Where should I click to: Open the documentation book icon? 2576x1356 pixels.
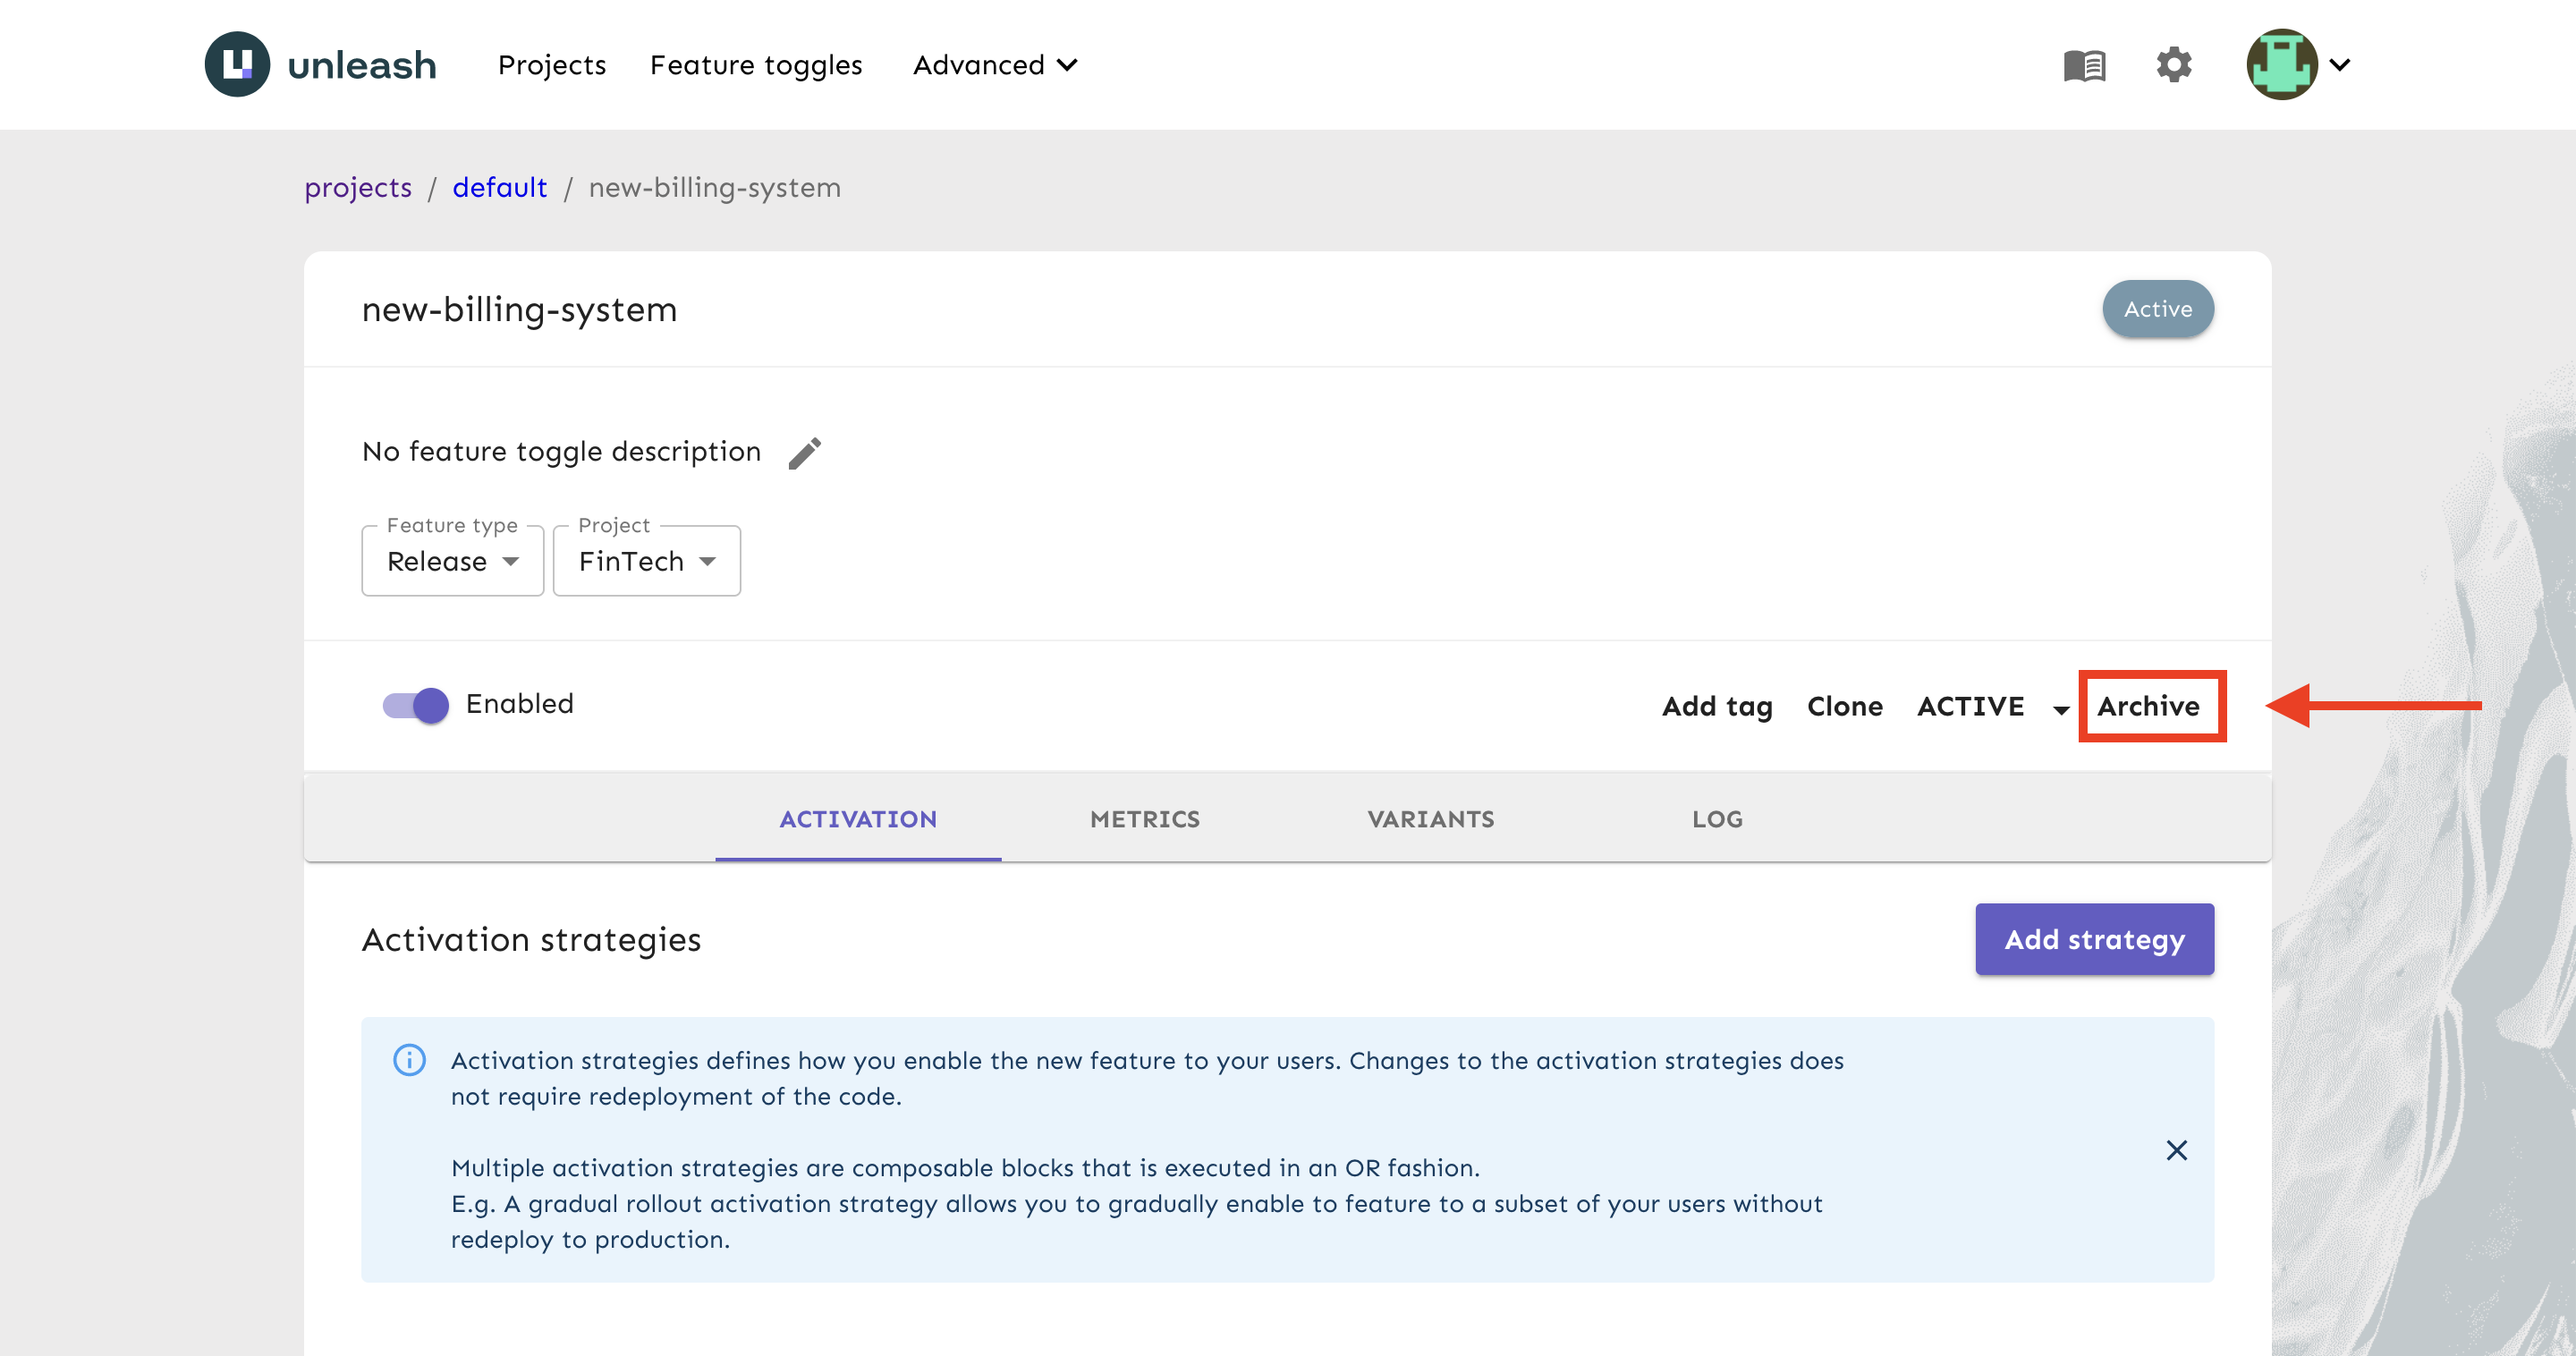pos(2084,65)
